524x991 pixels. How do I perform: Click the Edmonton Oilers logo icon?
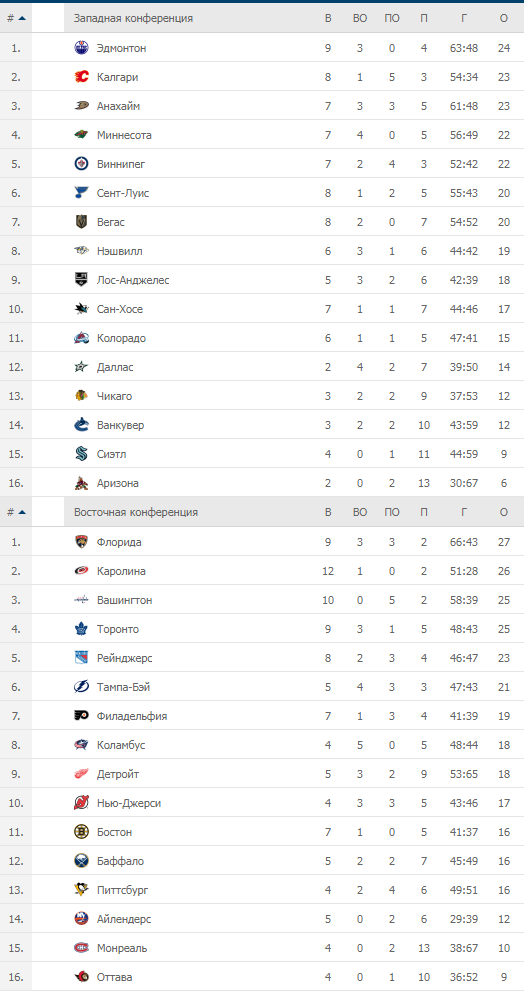click(x=82, y=48)
